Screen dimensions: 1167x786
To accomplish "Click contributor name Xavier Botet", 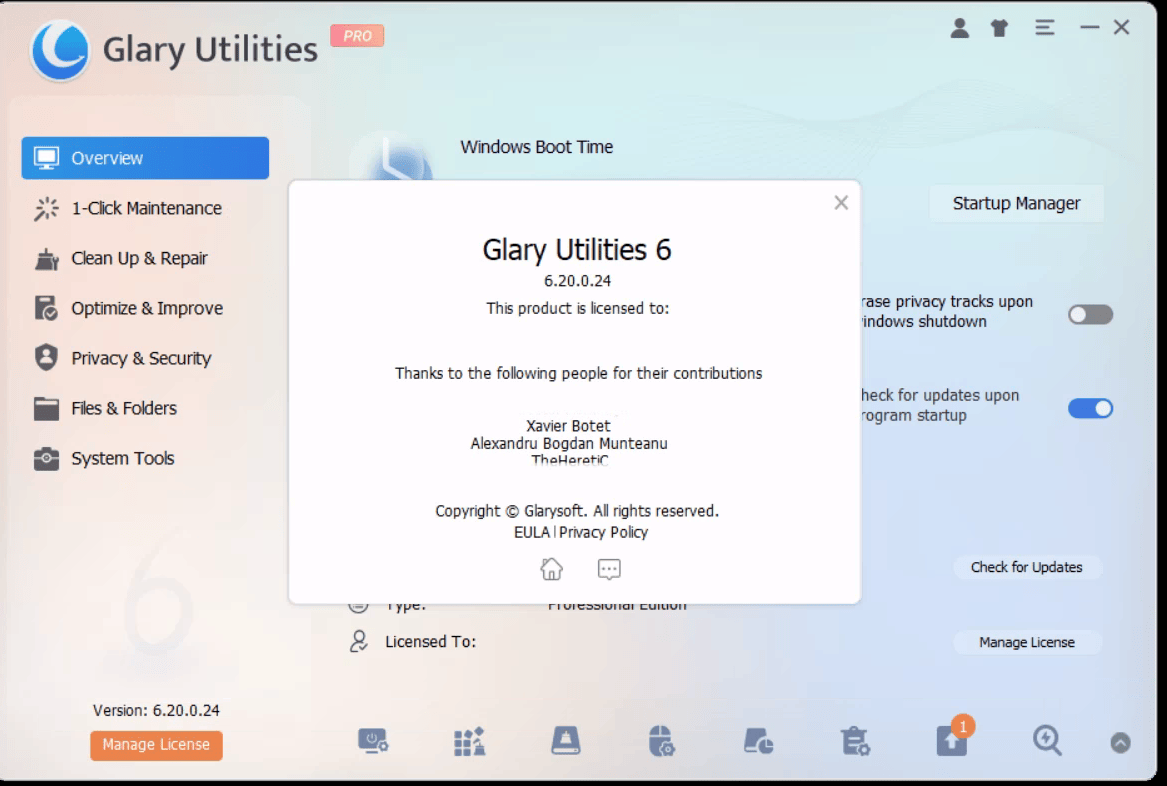I will (568, 426).
